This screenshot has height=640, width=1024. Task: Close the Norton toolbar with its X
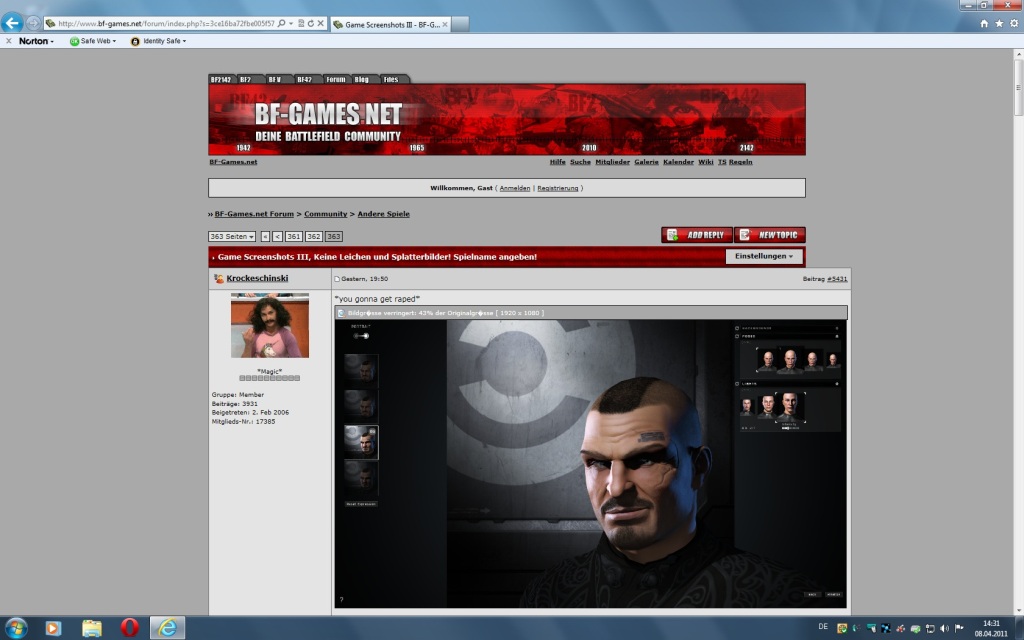coord(8,40)
